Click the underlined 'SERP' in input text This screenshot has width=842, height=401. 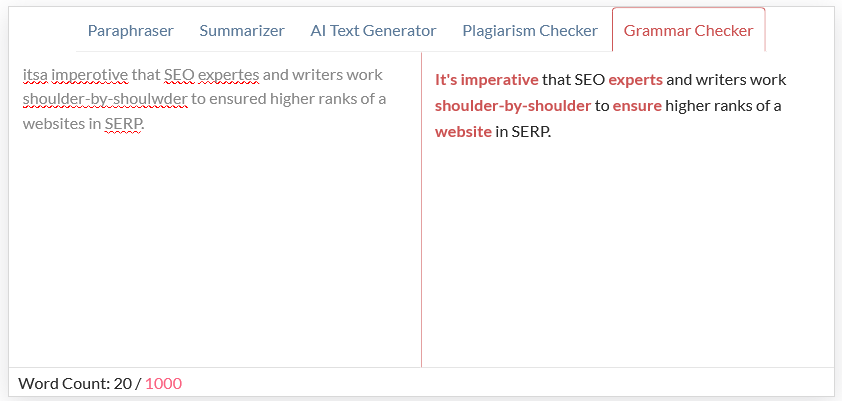pos(123,124)
